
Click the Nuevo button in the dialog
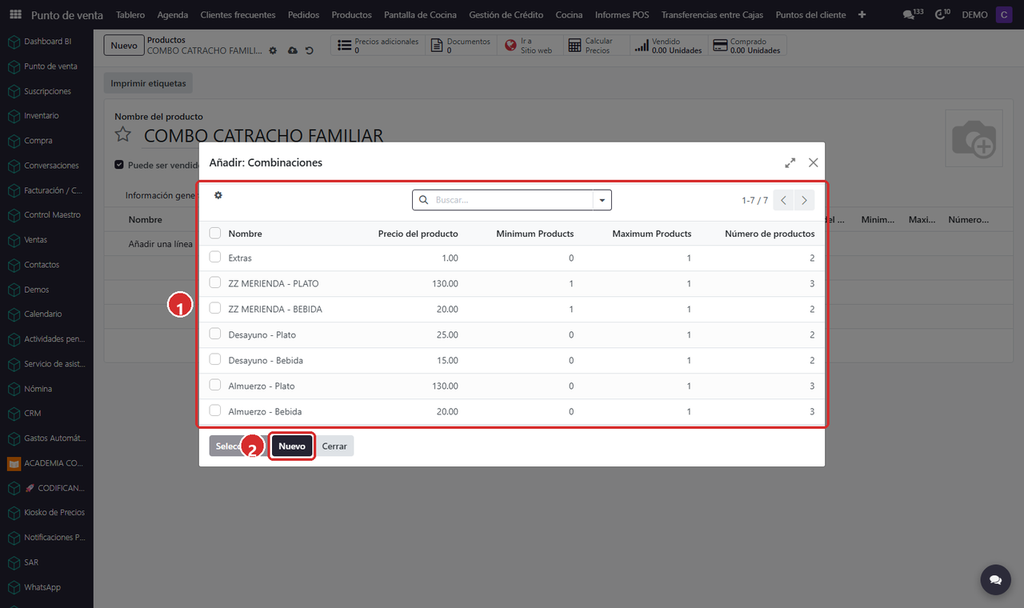click(292, 446)
